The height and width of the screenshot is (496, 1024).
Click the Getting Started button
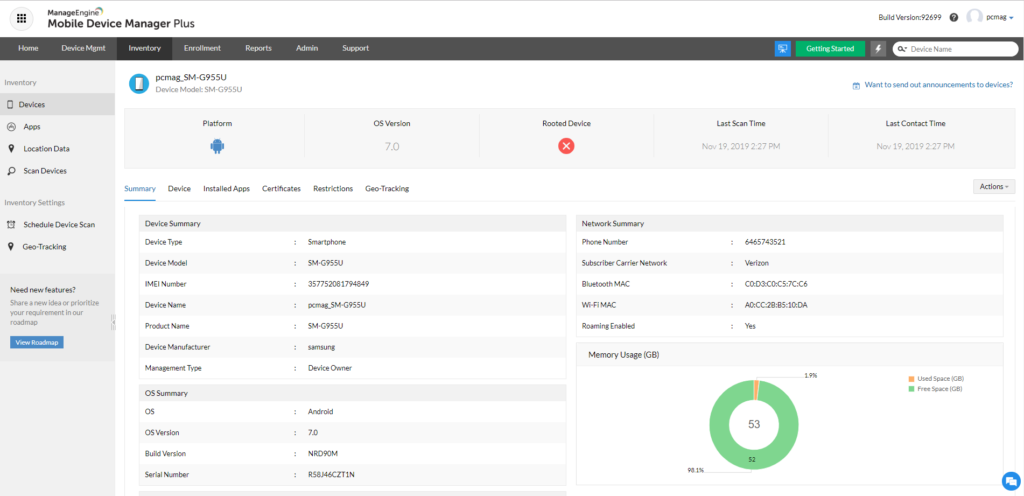click(x=830, y=48)
